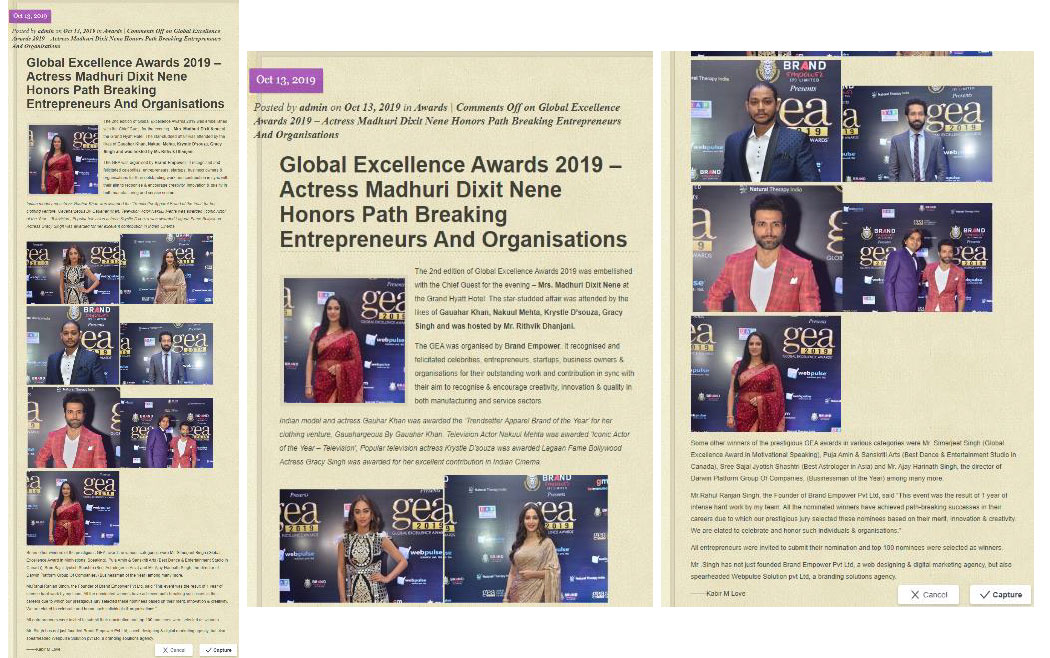Click the paragraph starting "The GEA was organised by Brand Empower"
Screen dimensions: 1050x658
[x=524, y=374]
